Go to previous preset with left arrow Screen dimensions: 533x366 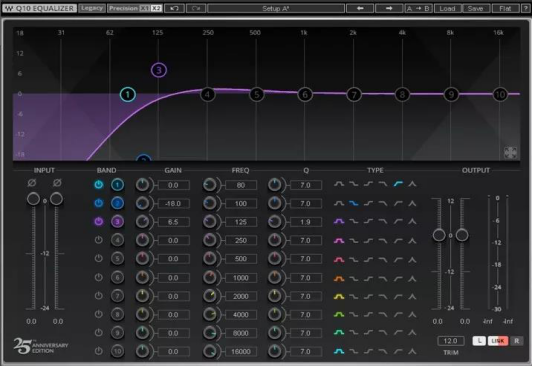360,8
